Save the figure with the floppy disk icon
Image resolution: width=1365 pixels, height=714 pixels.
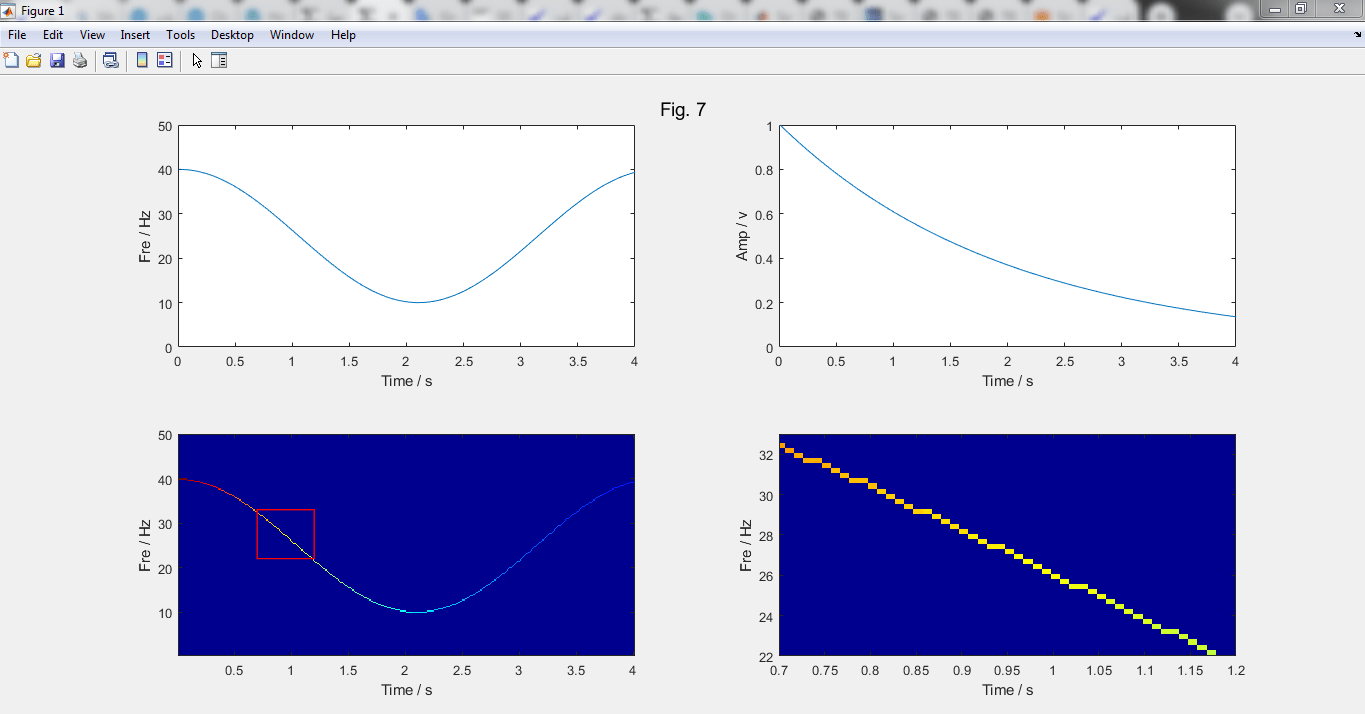tap(57, 61)
